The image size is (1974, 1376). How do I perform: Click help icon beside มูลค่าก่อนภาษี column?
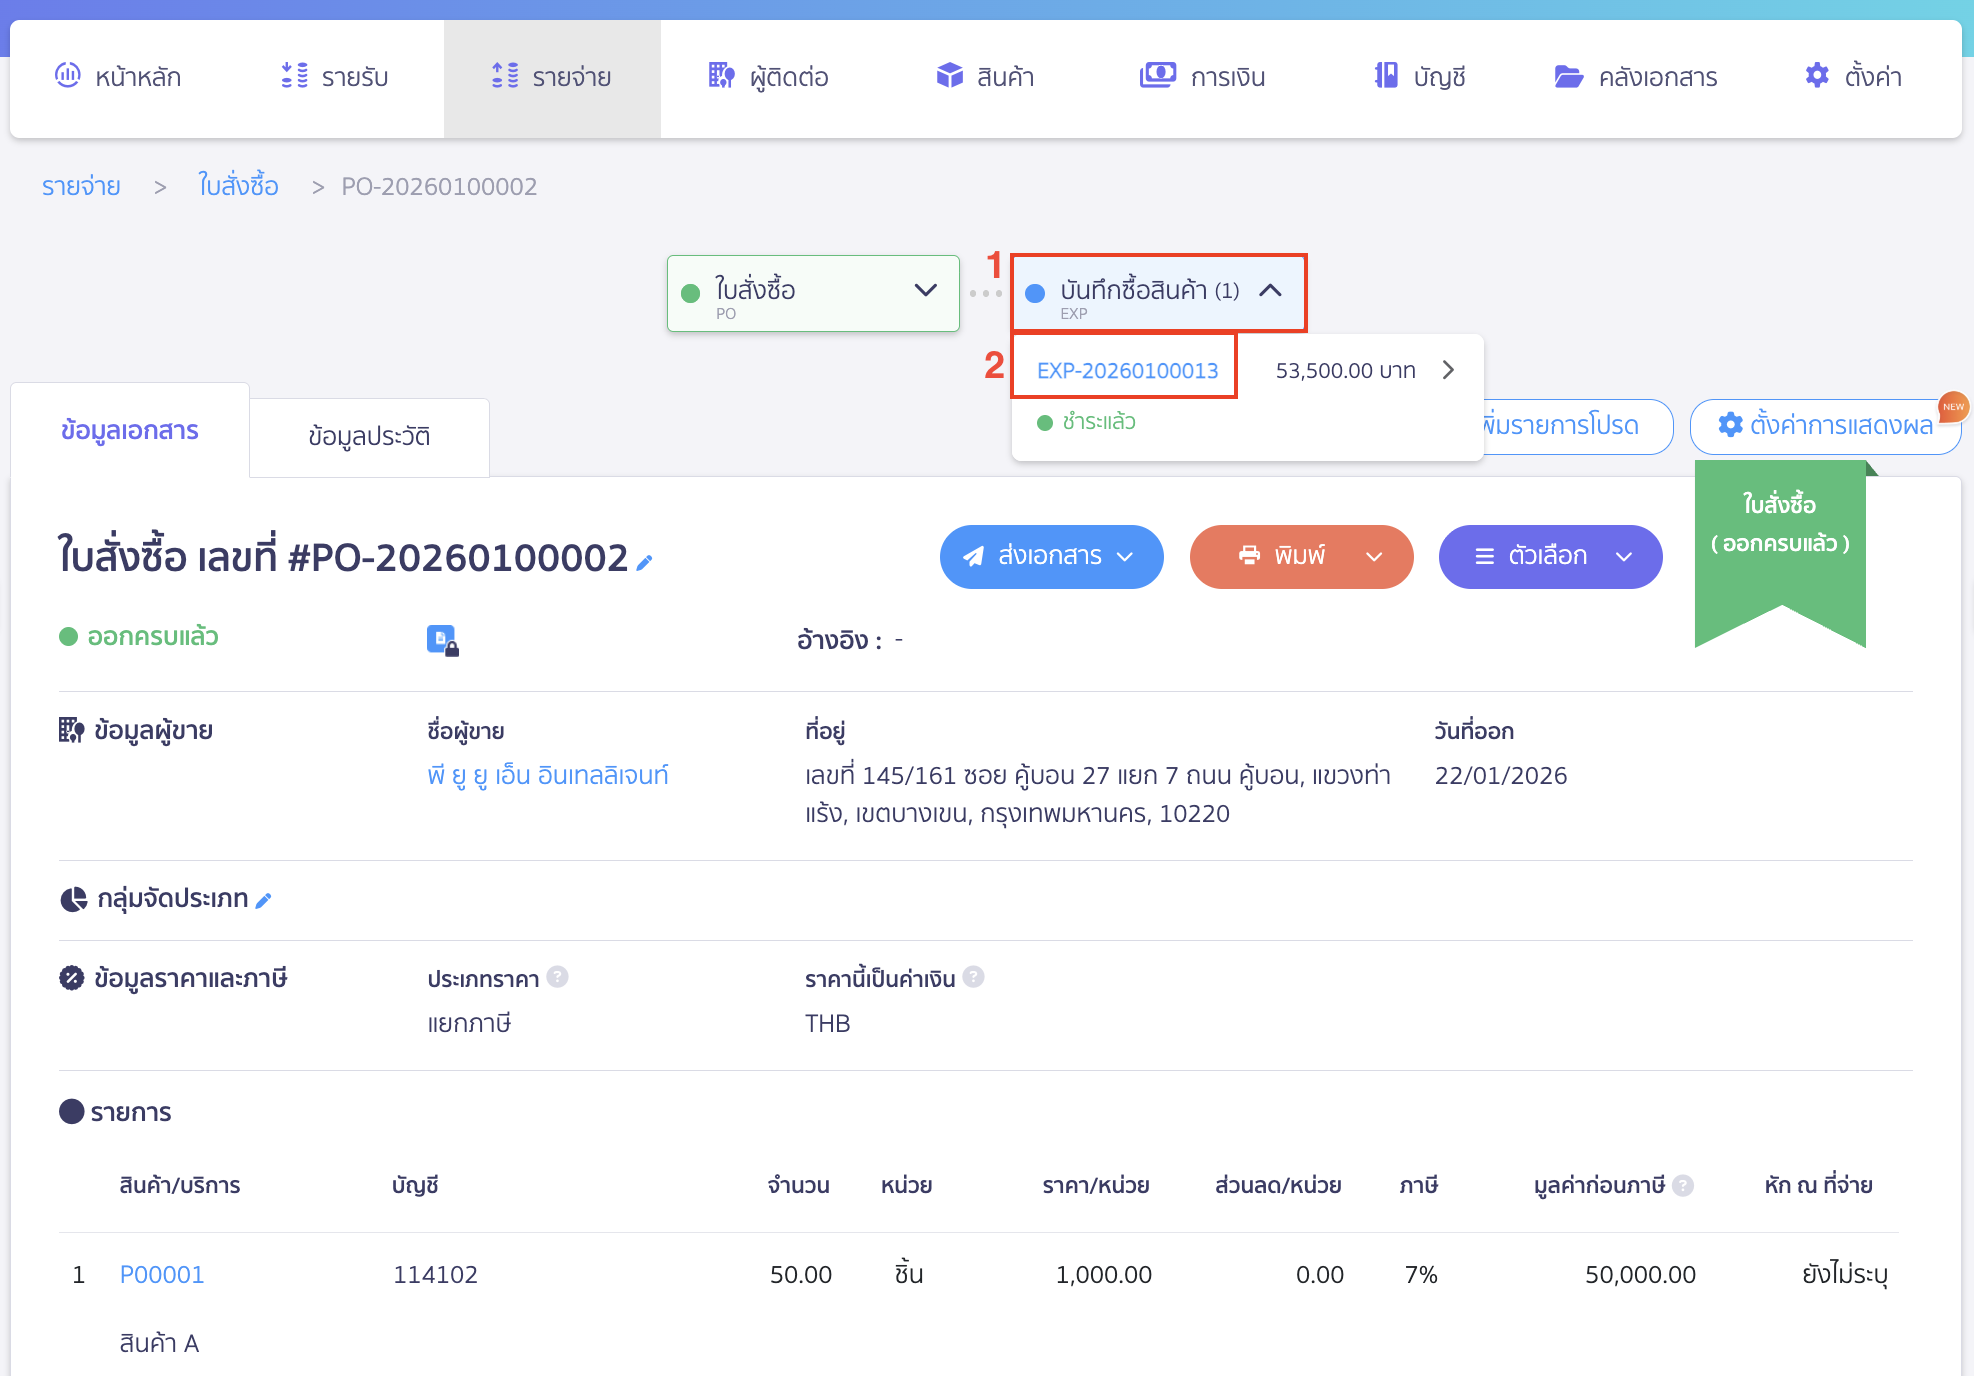pos(1683,1186)
